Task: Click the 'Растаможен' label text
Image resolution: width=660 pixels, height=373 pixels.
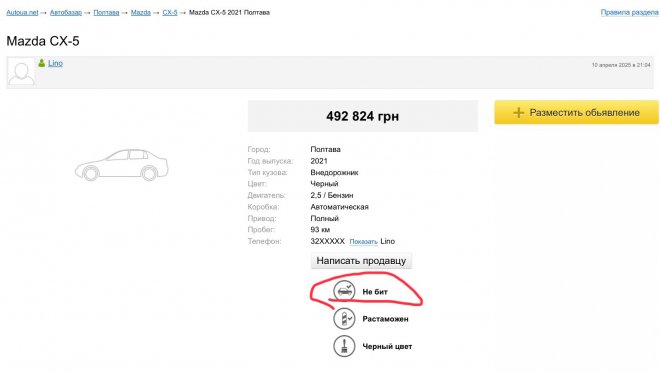Action: pos(385,319)
